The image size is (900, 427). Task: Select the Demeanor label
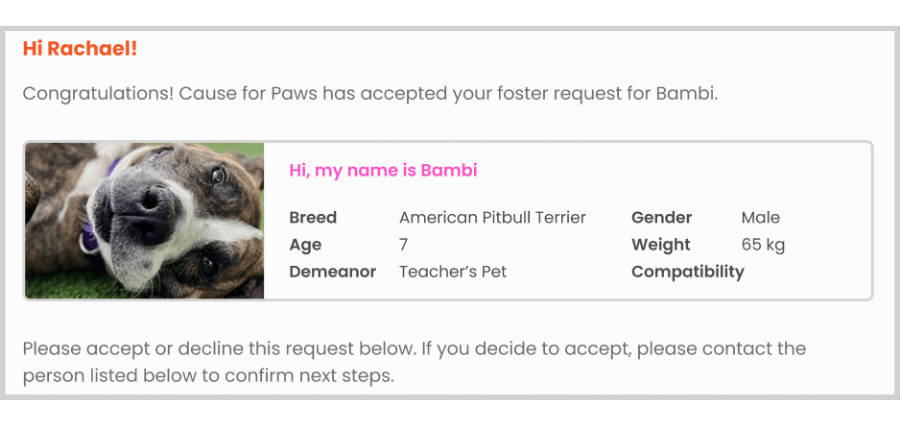click(332, 271)
